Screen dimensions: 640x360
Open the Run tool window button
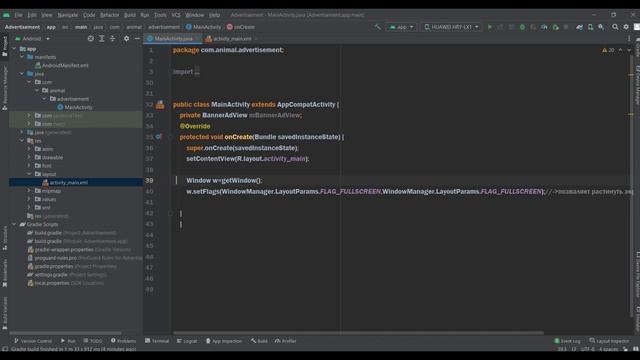[x=68, y=341]
